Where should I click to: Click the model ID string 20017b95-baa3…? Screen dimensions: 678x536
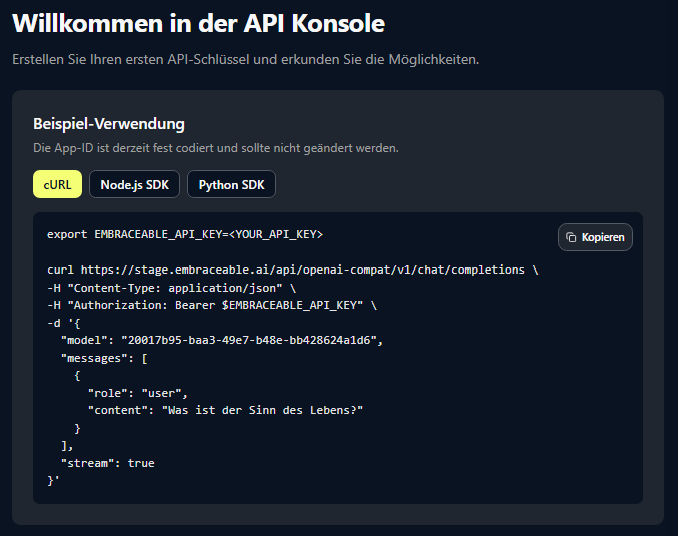251,340
